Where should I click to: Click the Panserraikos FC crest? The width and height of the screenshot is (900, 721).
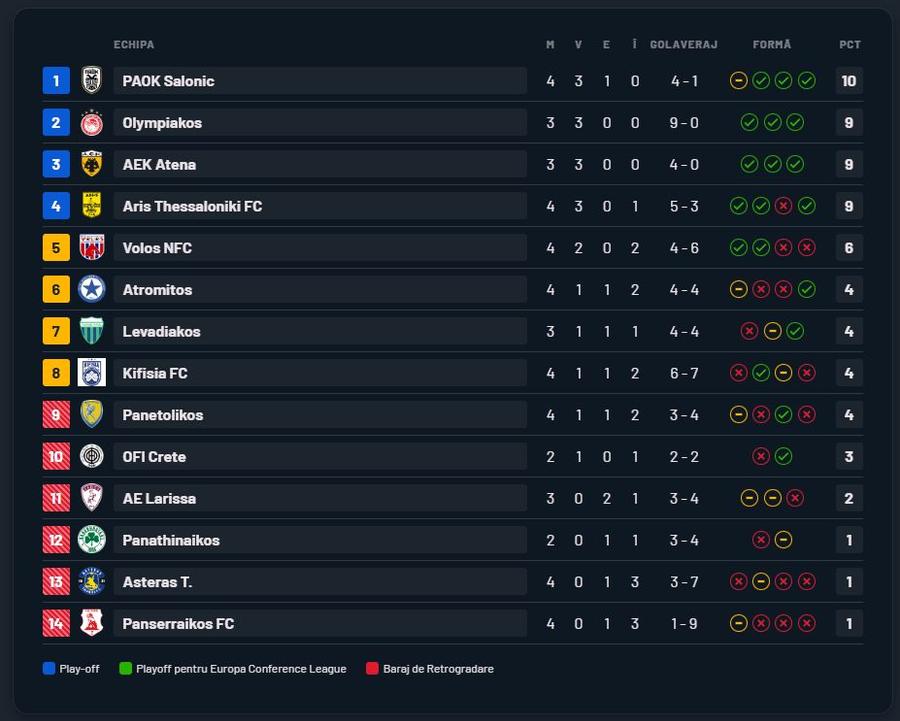pos(92,623)
